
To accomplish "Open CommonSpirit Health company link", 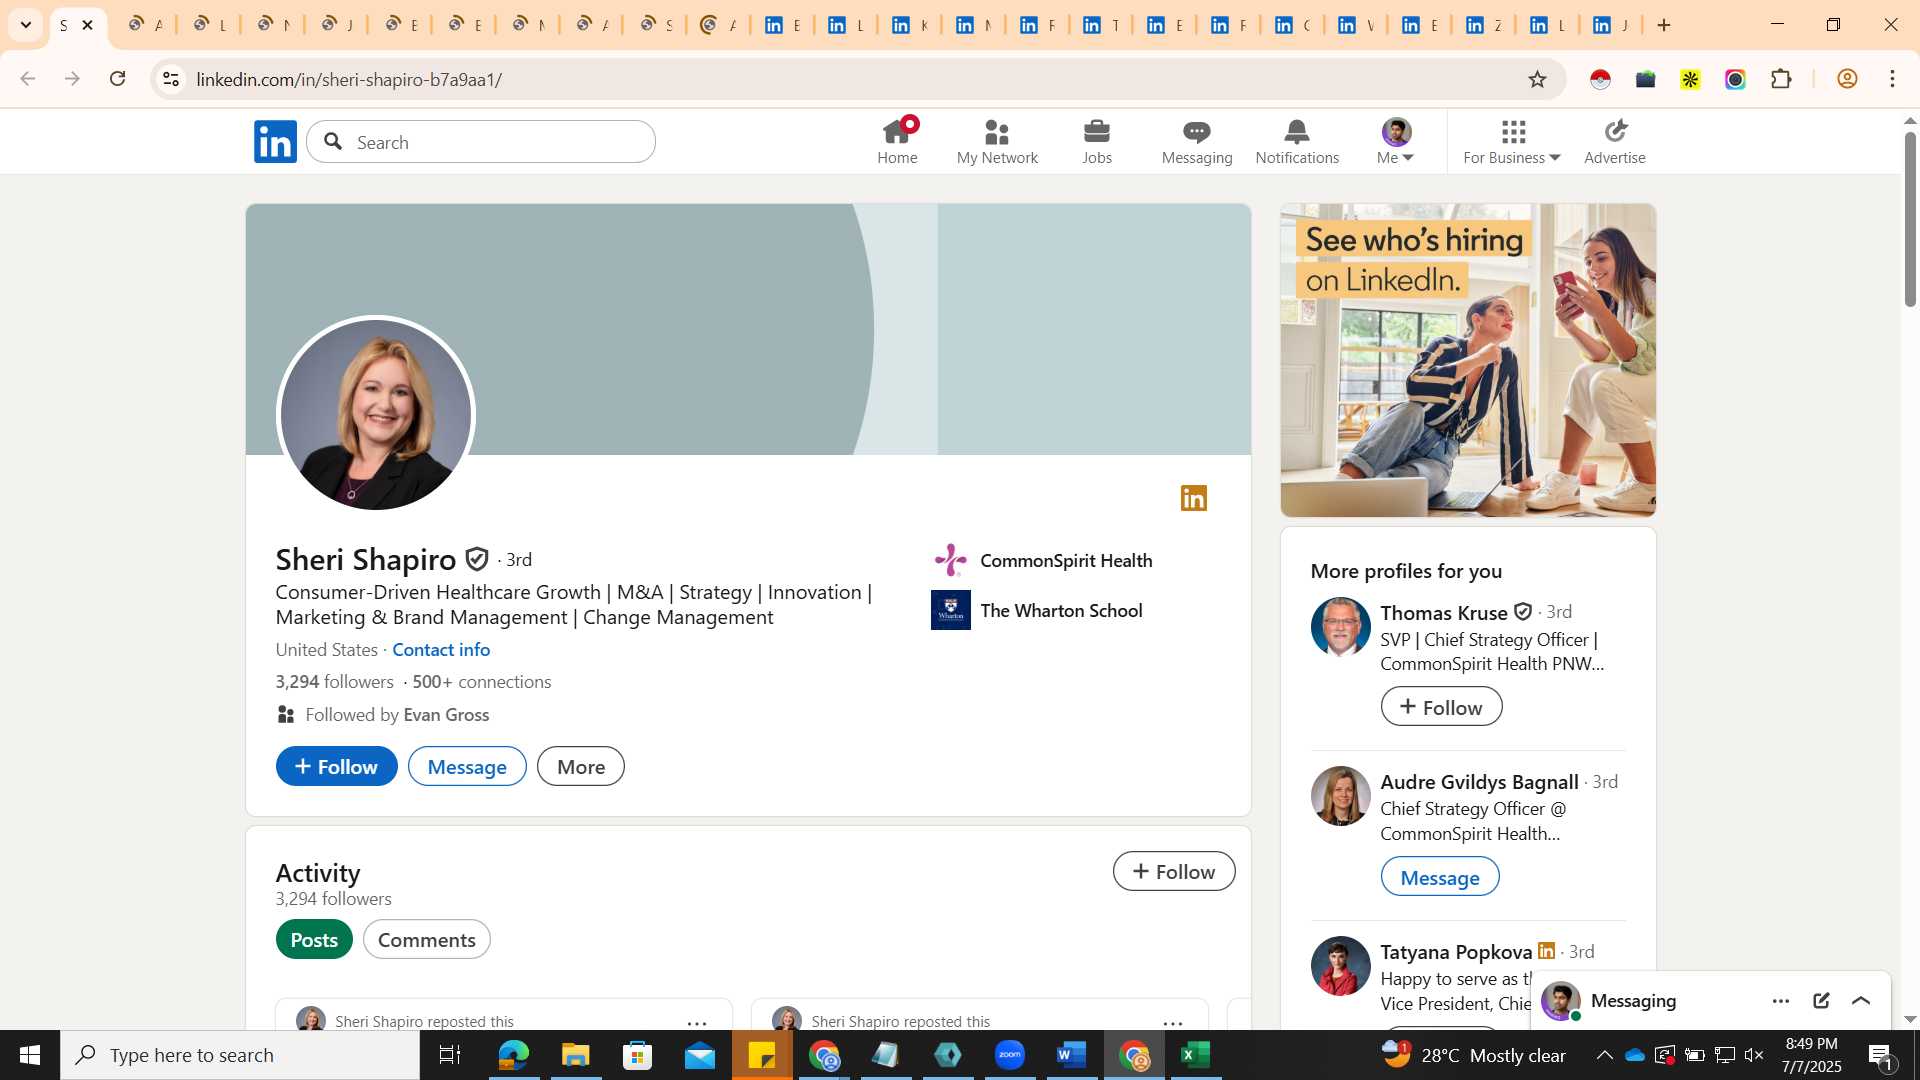I will click(1042, 560).
